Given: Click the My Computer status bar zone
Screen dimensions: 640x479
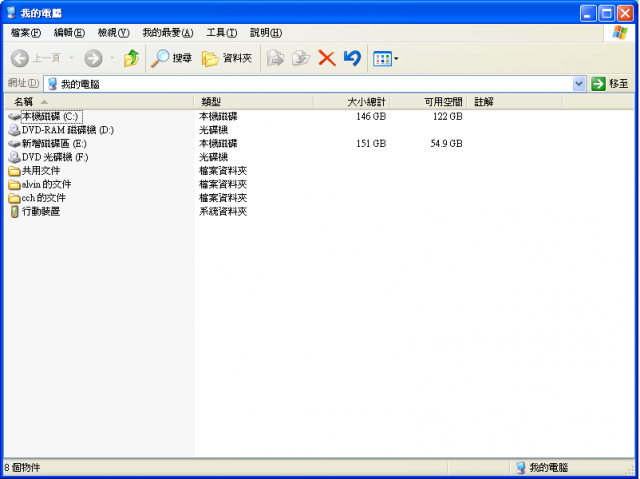Looking at the screenshot, I should [542, 468].
